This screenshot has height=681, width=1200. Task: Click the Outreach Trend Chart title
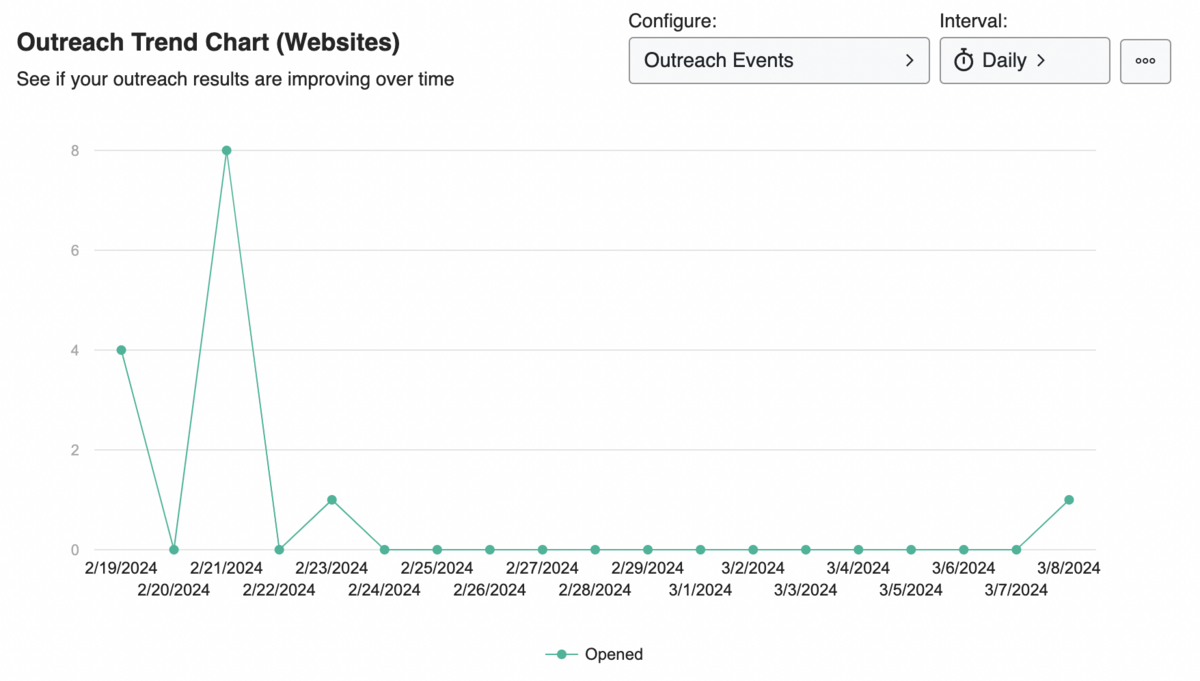[x=208, y=42]
